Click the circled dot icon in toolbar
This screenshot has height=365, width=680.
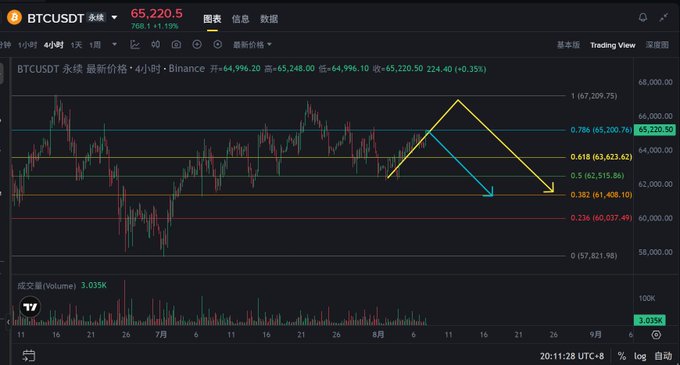point(218,44)
